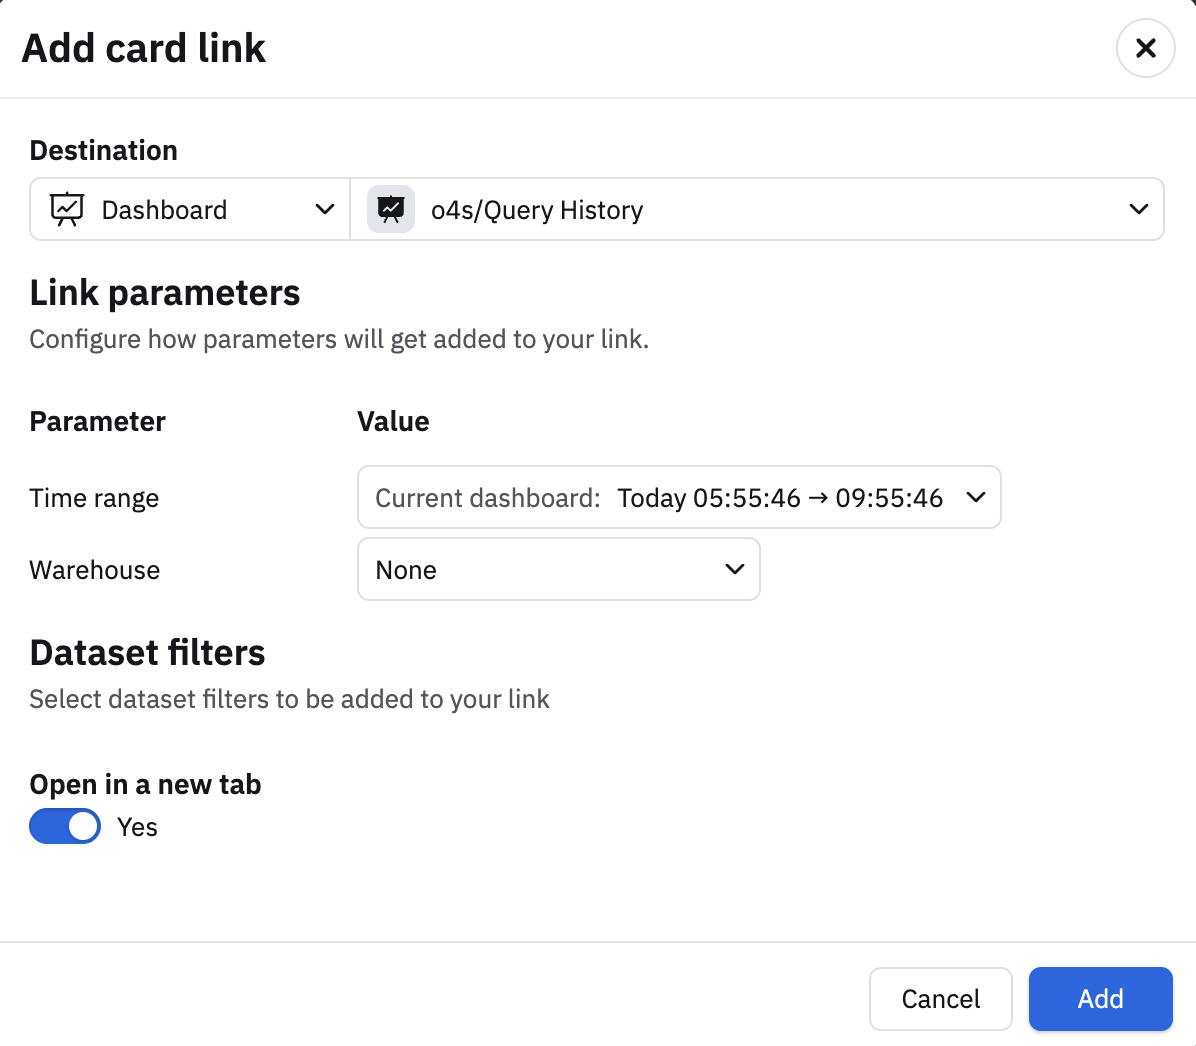
Task: Click the chevron on the Warehouse None selector
Action: (x=735, y=569)
